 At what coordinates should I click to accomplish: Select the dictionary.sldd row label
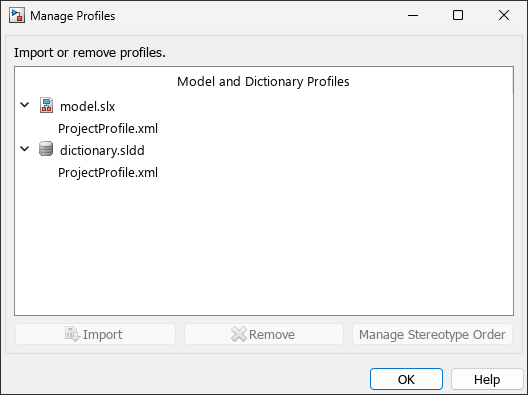coord(102,150)
